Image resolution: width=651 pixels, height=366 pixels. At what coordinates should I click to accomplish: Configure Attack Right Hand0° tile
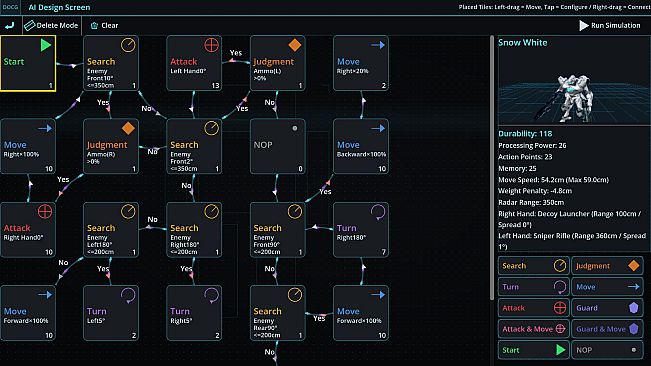28,229
